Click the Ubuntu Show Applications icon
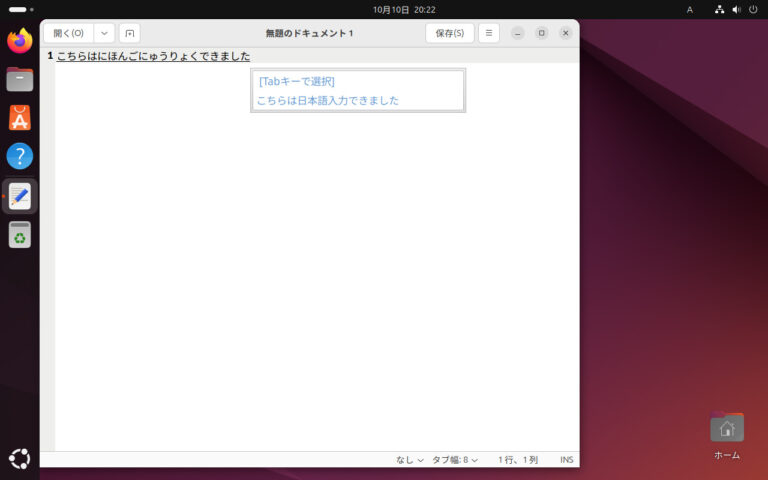Image resolution: width=768 pixels, height=480 pixels. (19, 458)
